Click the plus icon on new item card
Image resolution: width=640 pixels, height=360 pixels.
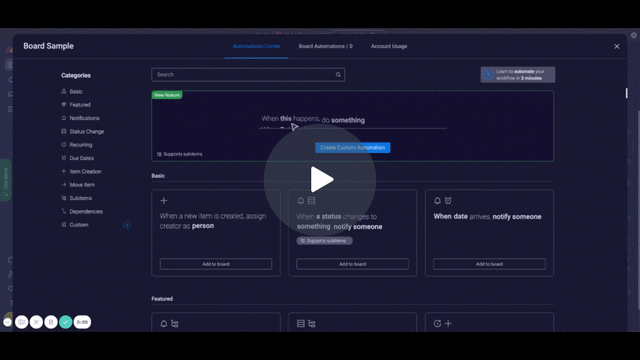(164, 200)
